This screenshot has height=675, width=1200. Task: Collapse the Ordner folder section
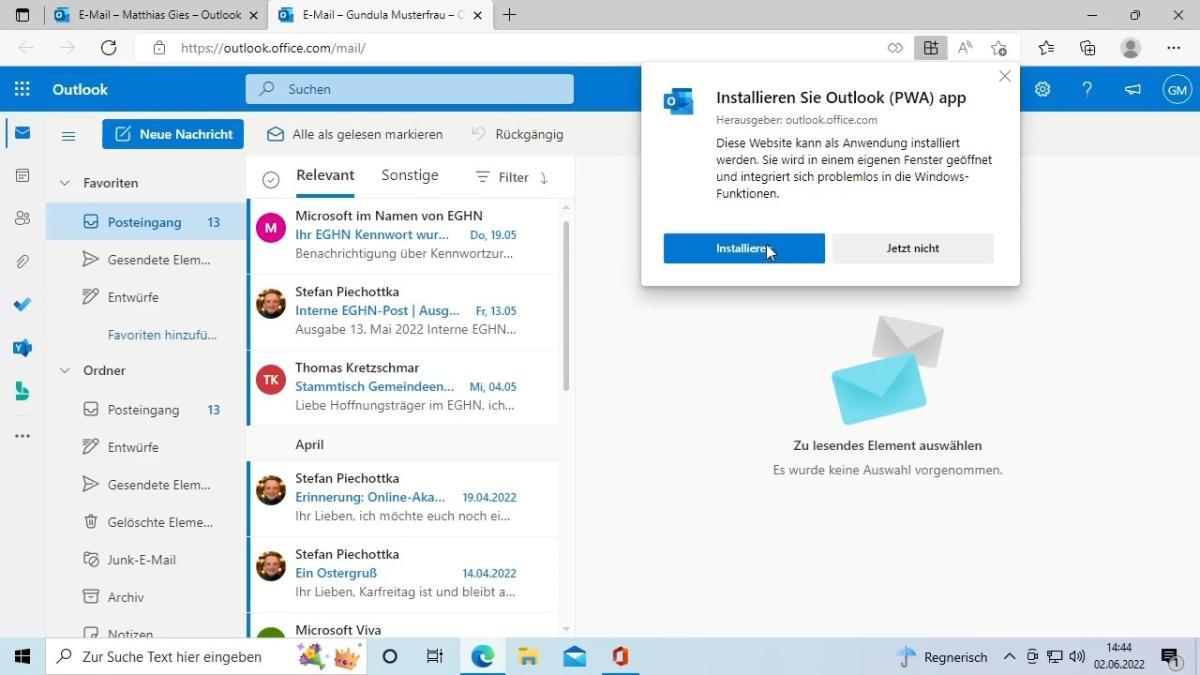point(65,370)
